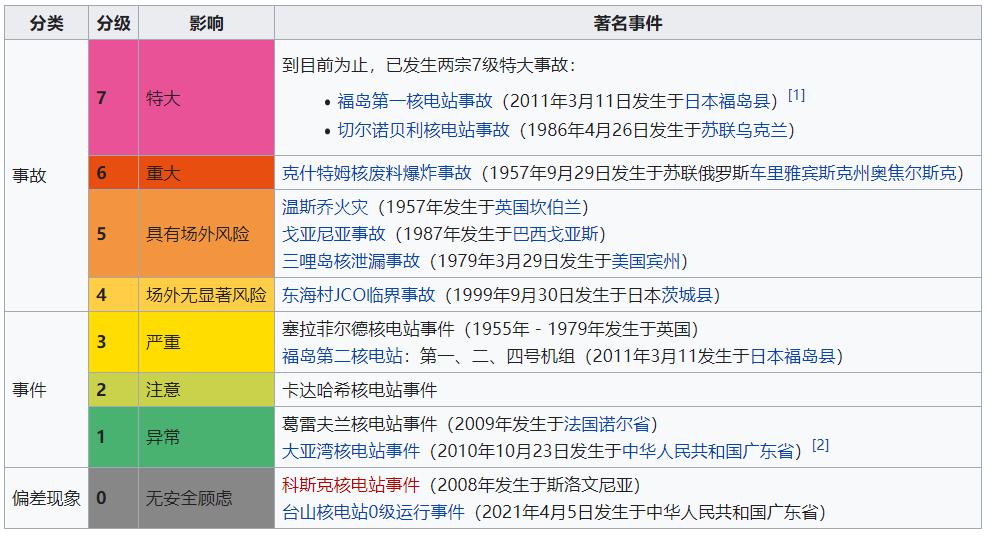Click the 具有场外风险 impact cell

[x=206, y=234]
